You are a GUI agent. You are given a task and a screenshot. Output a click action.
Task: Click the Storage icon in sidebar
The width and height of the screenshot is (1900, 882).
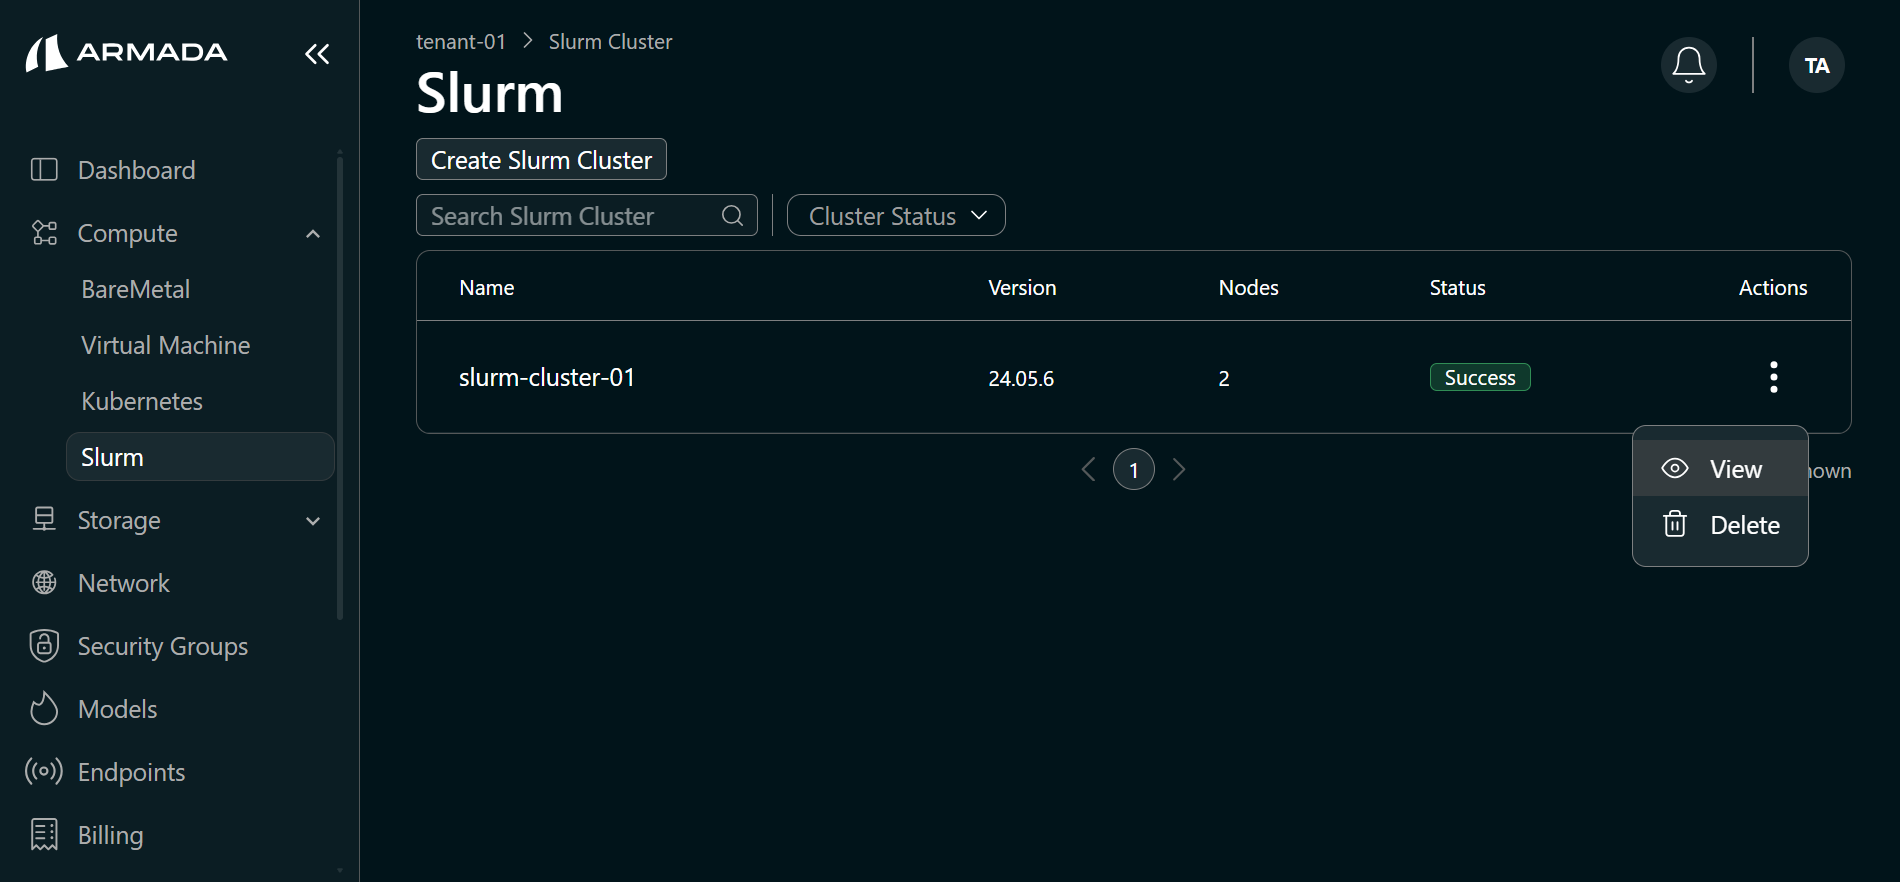[x=44, y=519]
